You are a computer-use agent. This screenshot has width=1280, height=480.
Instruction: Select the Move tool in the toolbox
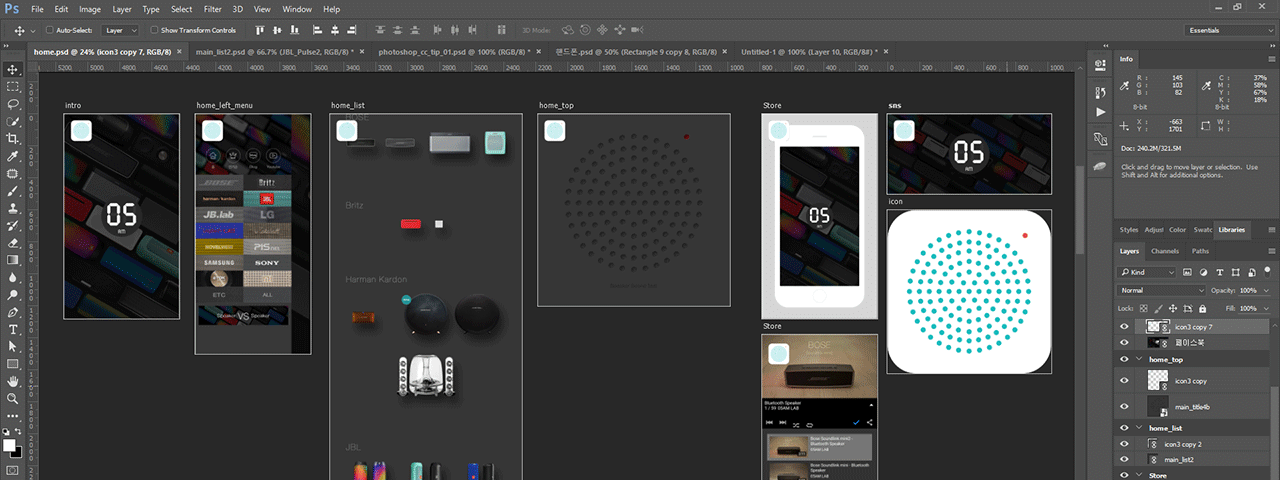coord(13,70)
